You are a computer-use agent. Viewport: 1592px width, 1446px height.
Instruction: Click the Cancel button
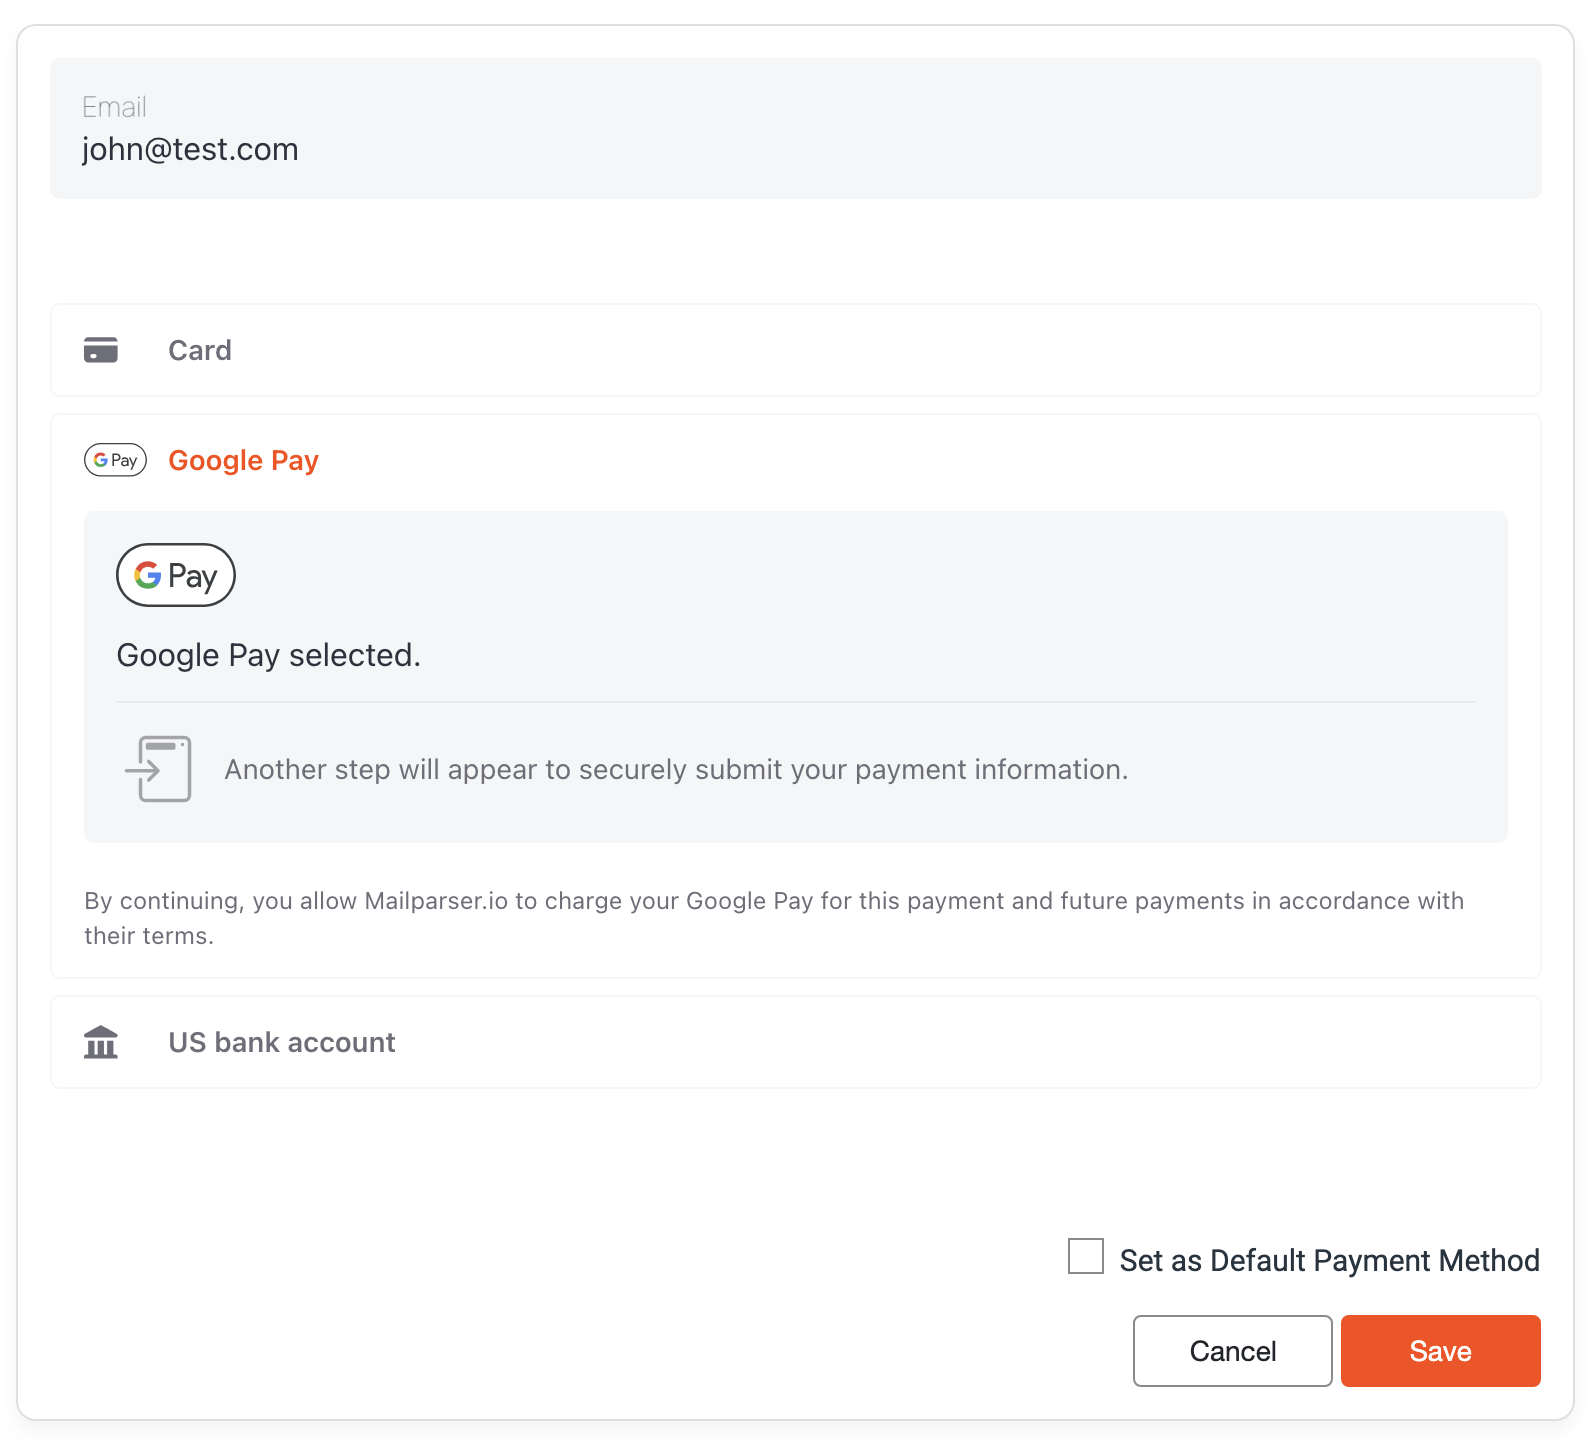pos(1233,1351)
